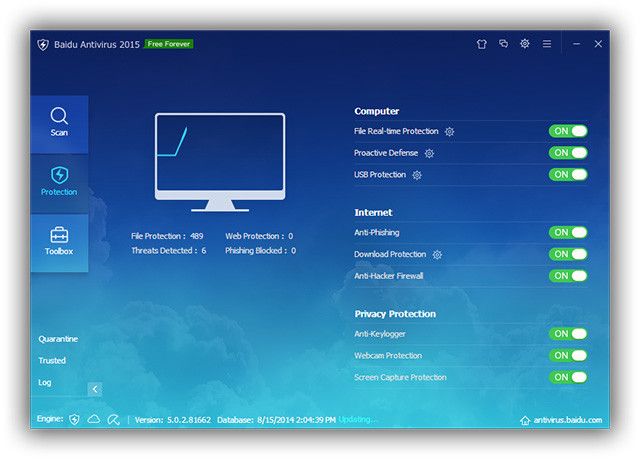Click the USB Protection settings gear
This screenshot has width=640, height=459.
pyautogui.click(x=417, y=175)
